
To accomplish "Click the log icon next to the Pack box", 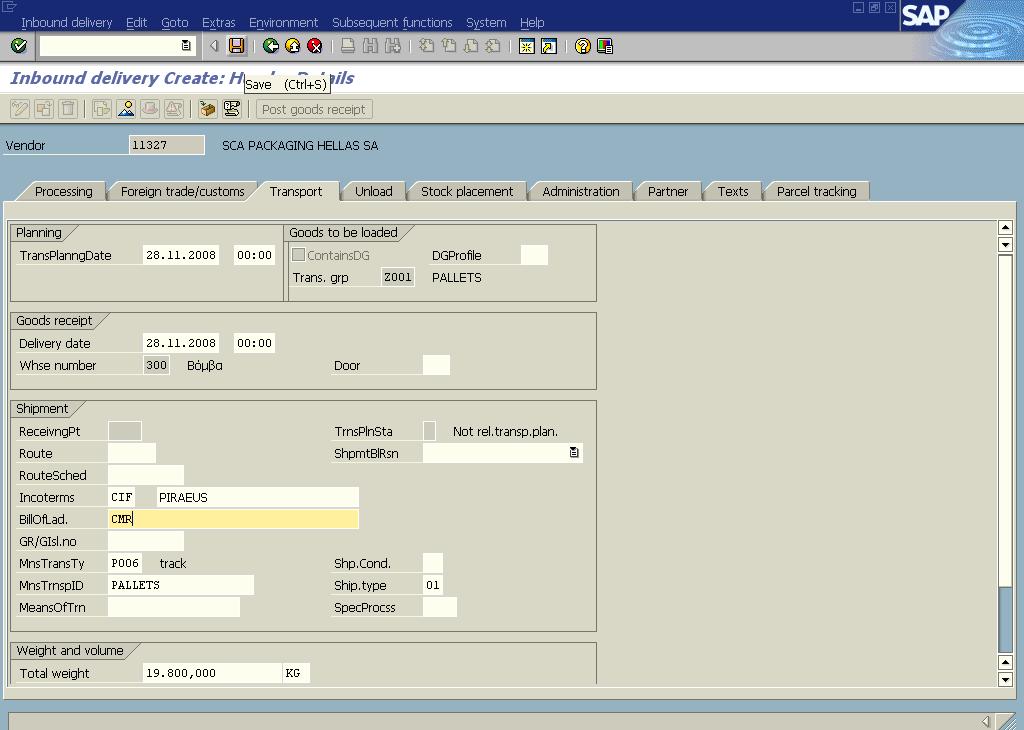I will (232, 109).
